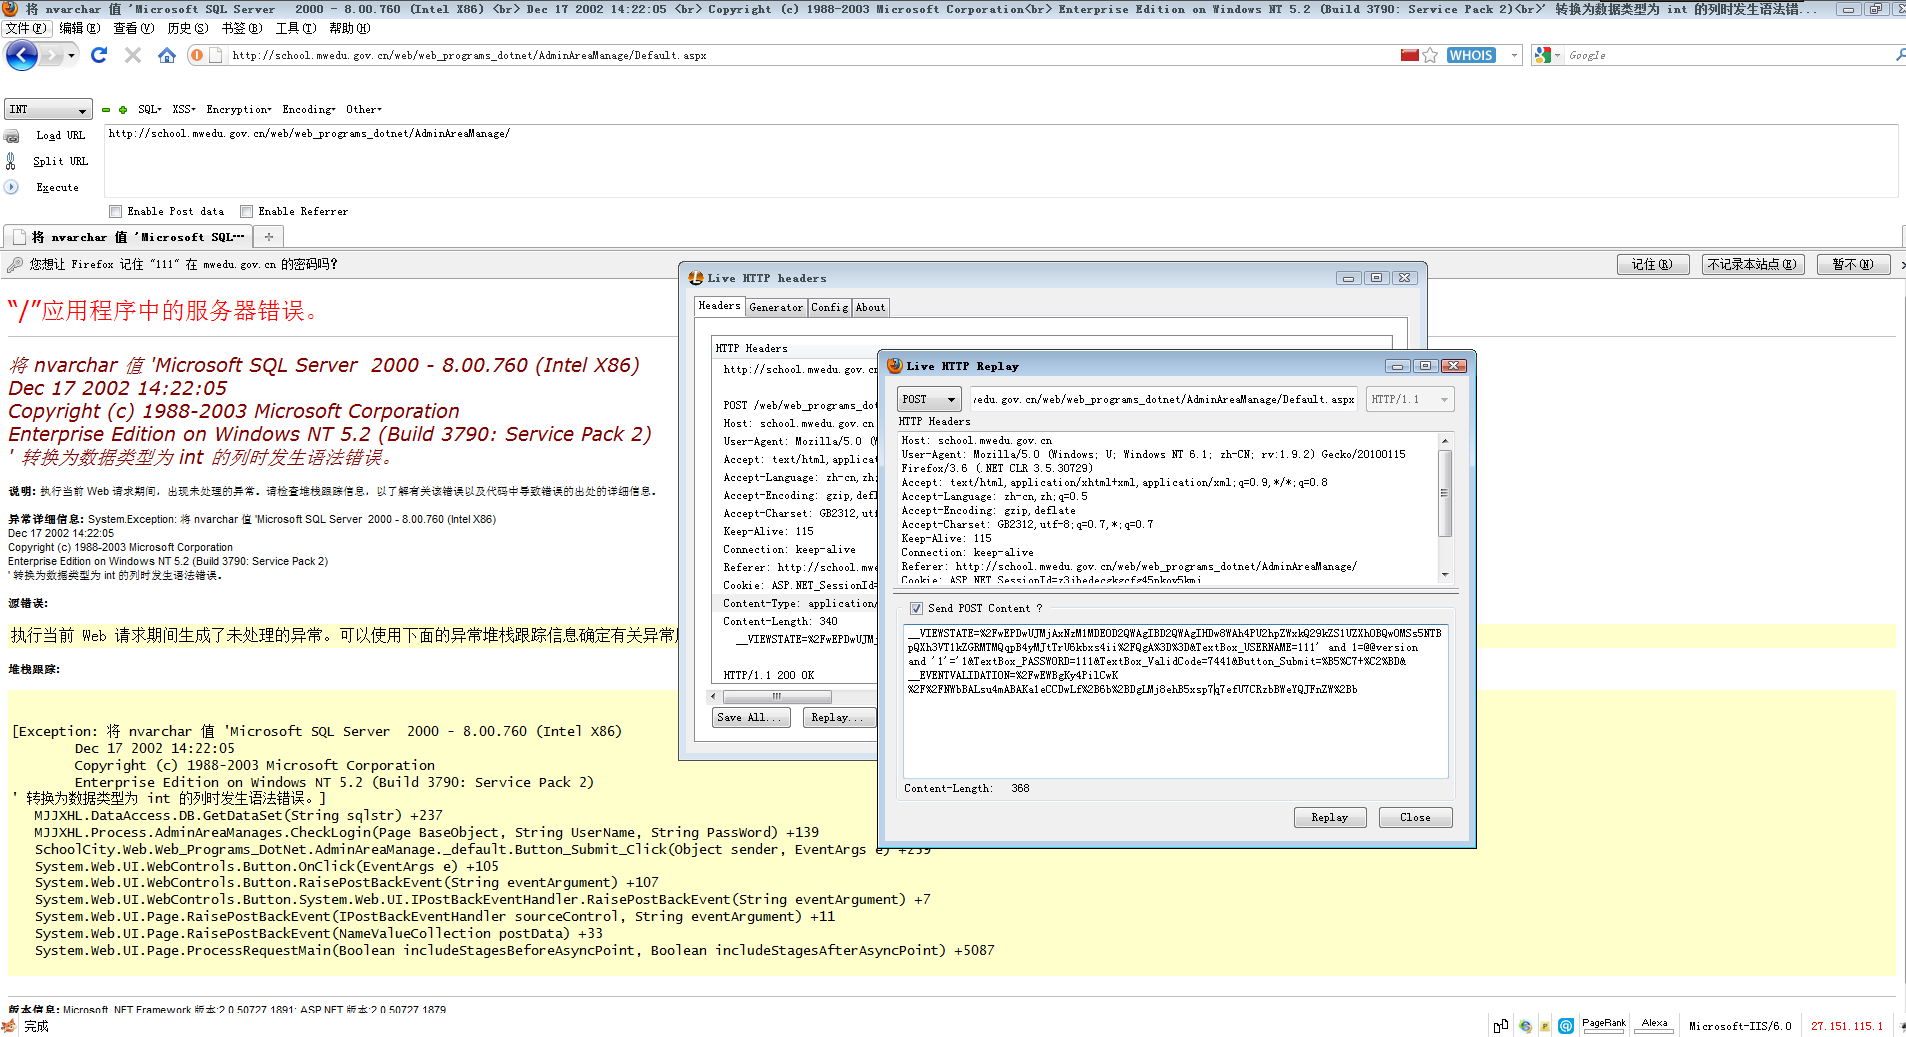Screen dimensions: 1906x1037
Task: Click in the POST content text area
Action: pyautogui.click(x=1175, y=700)
